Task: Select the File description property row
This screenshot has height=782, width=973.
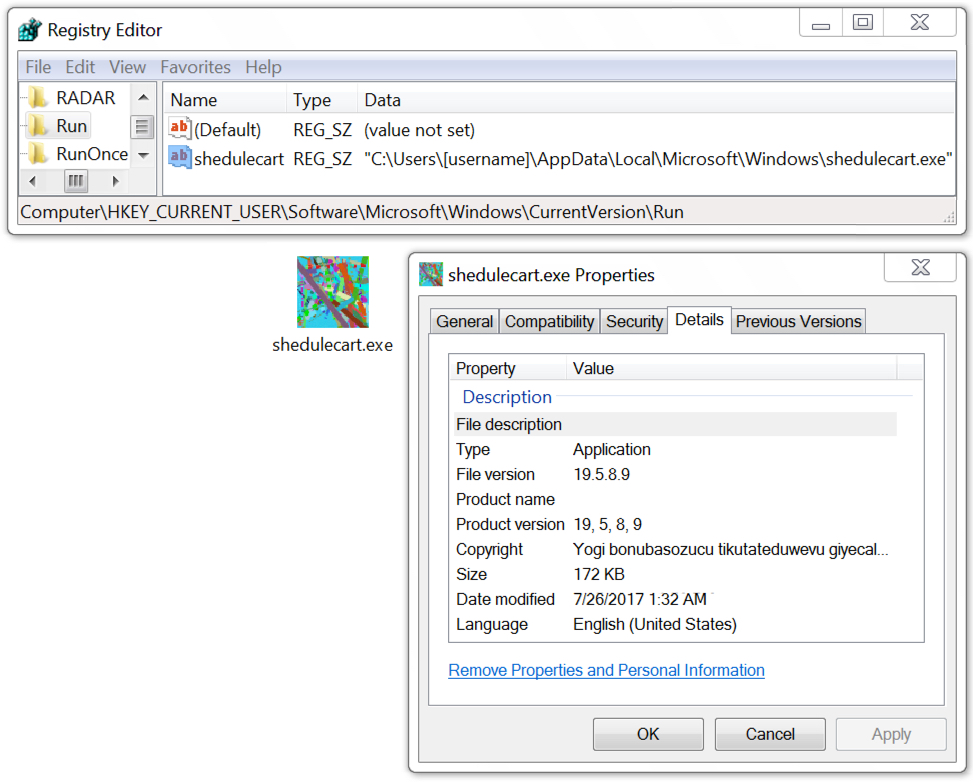Action: (x=675, y=425)
